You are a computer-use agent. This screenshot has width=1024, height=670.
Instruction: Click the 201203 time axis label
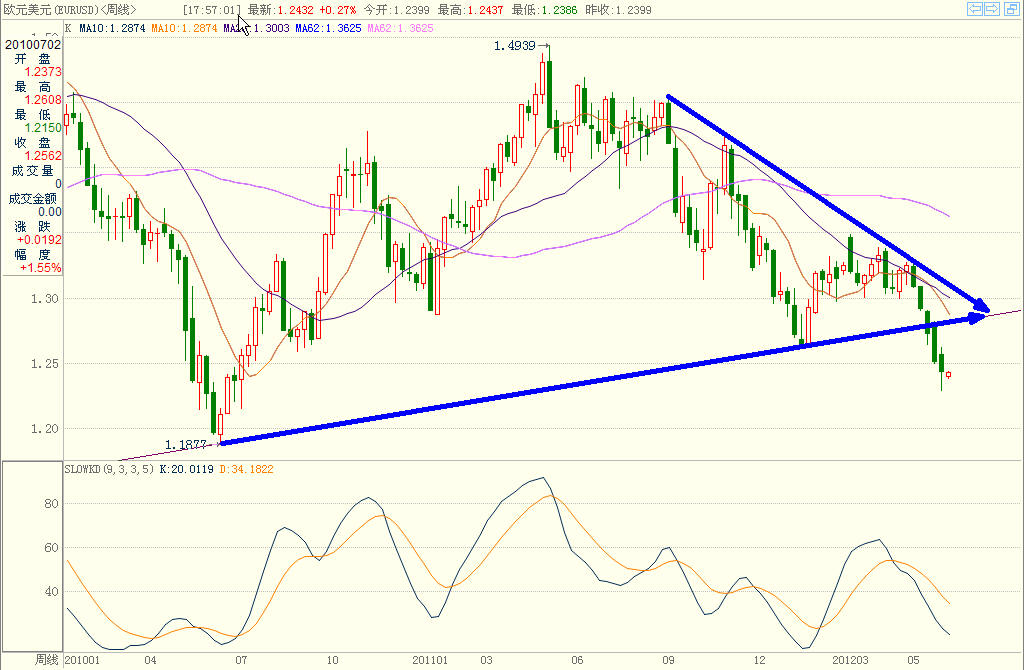pyautogui.click(x=850, y=660)
